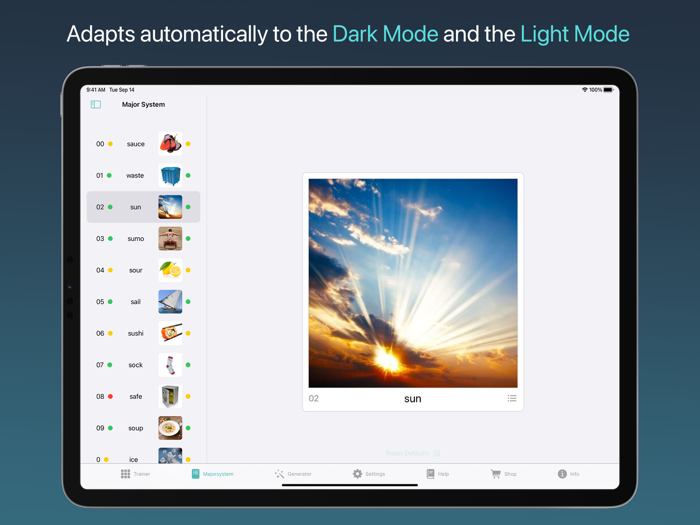Viewport: 700px width, 525px height.
Task: Click the ice thumbnail
Action: pos(170,455)
